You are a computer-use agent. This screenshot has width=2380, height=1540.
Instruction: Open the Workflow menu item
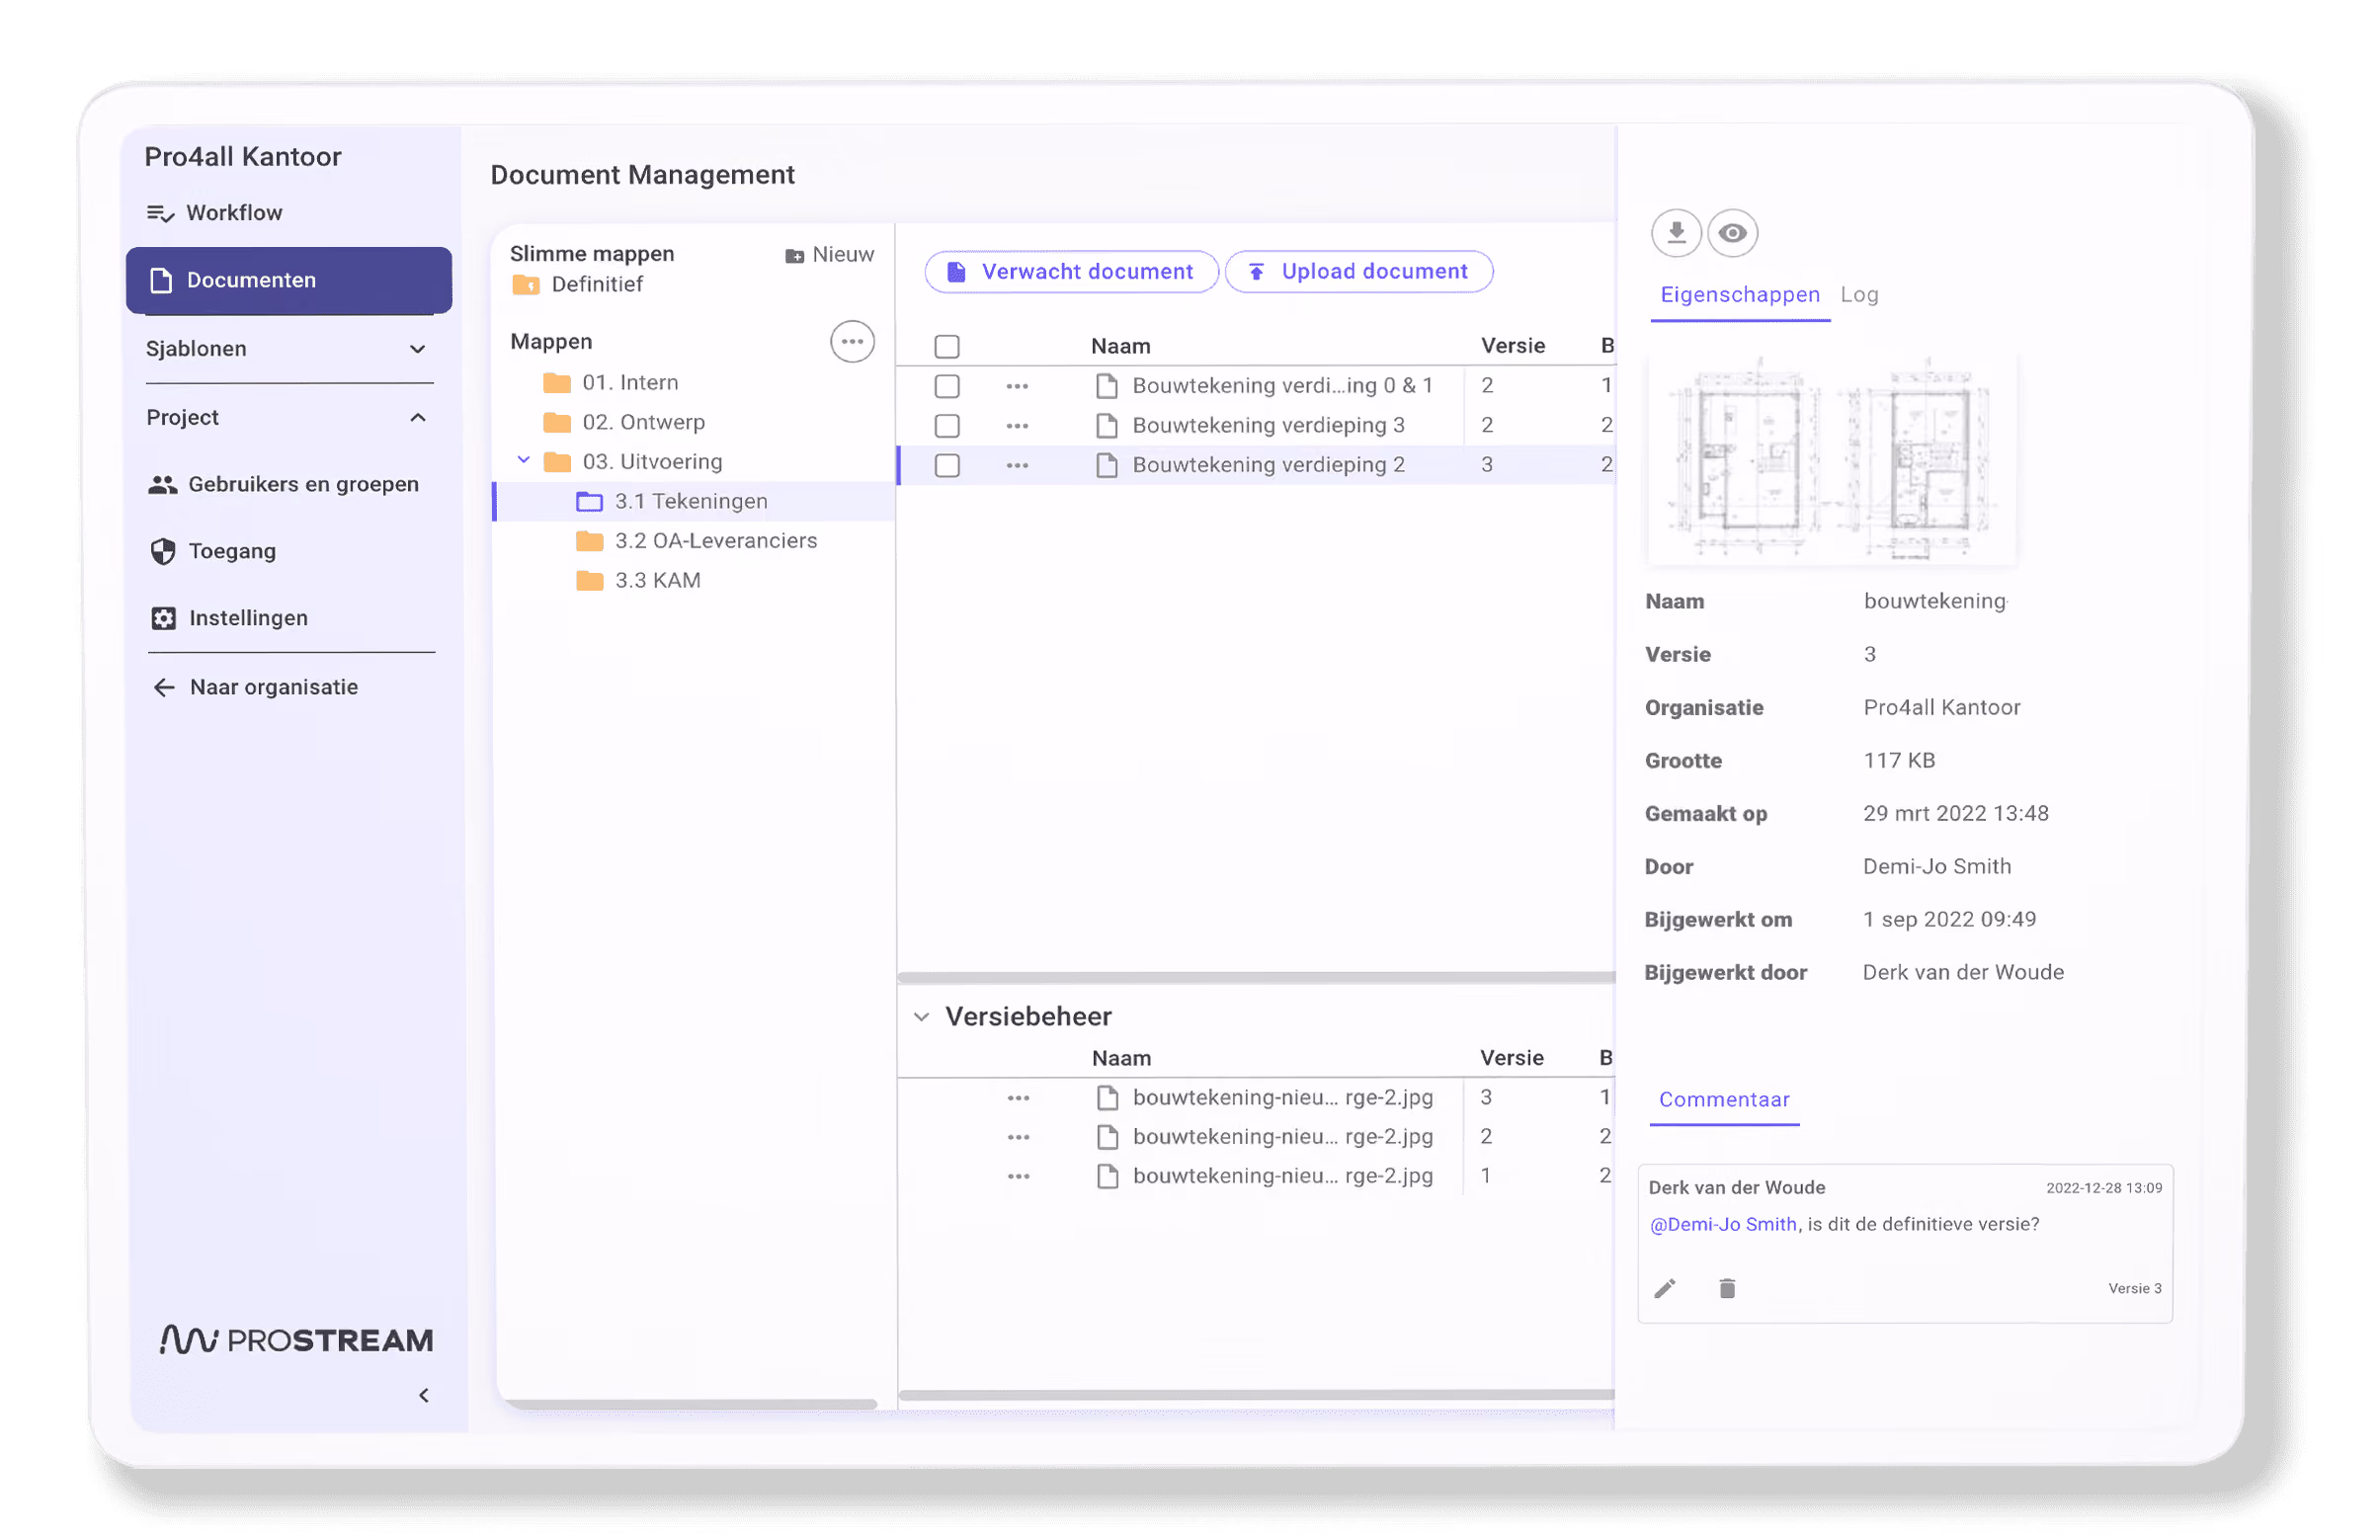[x=215, y=212]
